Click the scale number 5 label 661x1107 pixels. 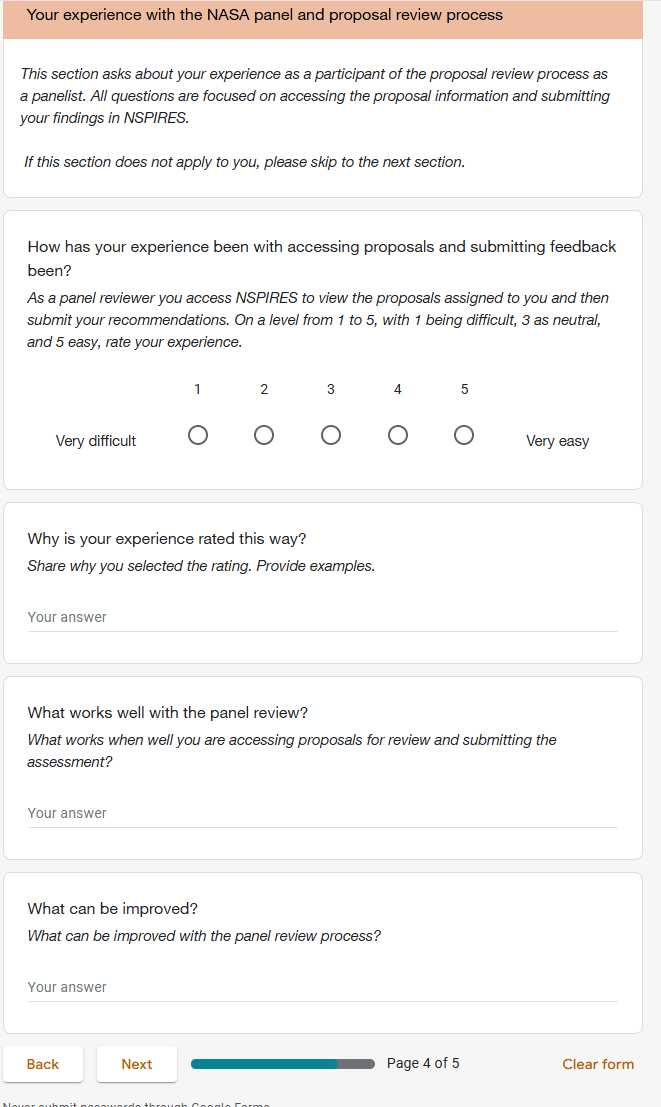[x=464, y=390]
